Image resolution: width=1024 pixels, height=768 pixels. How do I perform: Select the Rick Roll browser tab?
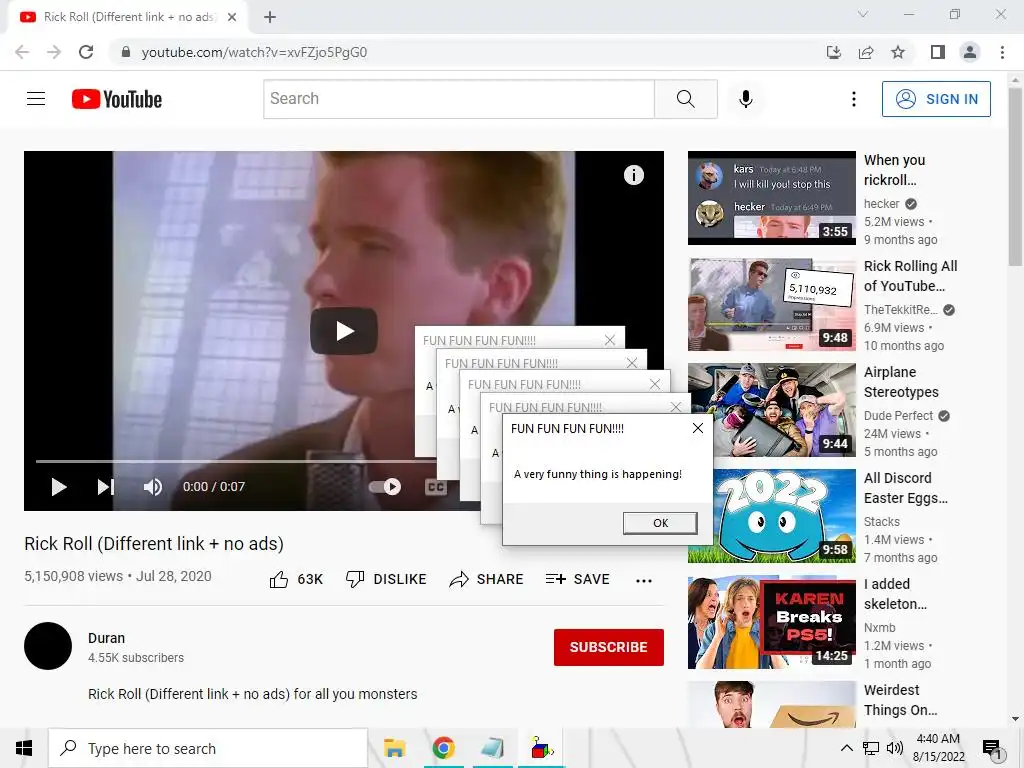(x=128, y=17)
